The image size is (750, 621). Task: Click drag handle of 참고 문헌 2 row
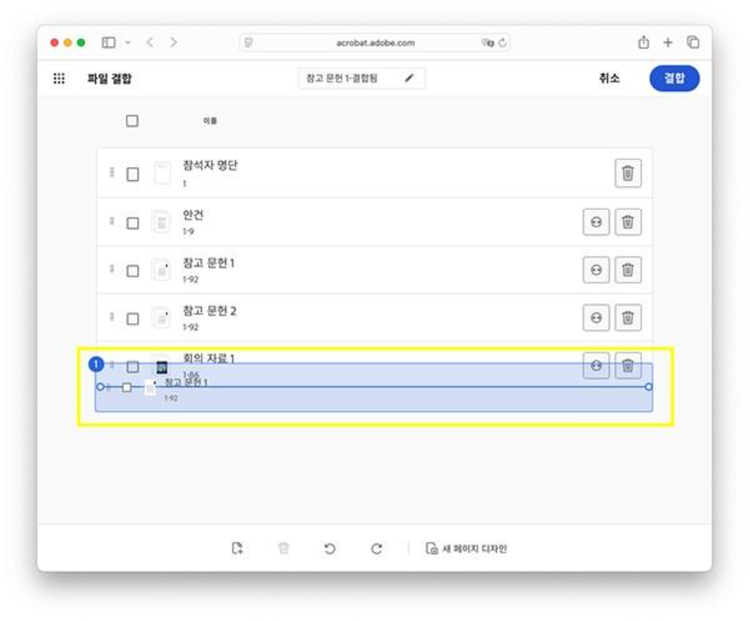(x=111, y=317)
